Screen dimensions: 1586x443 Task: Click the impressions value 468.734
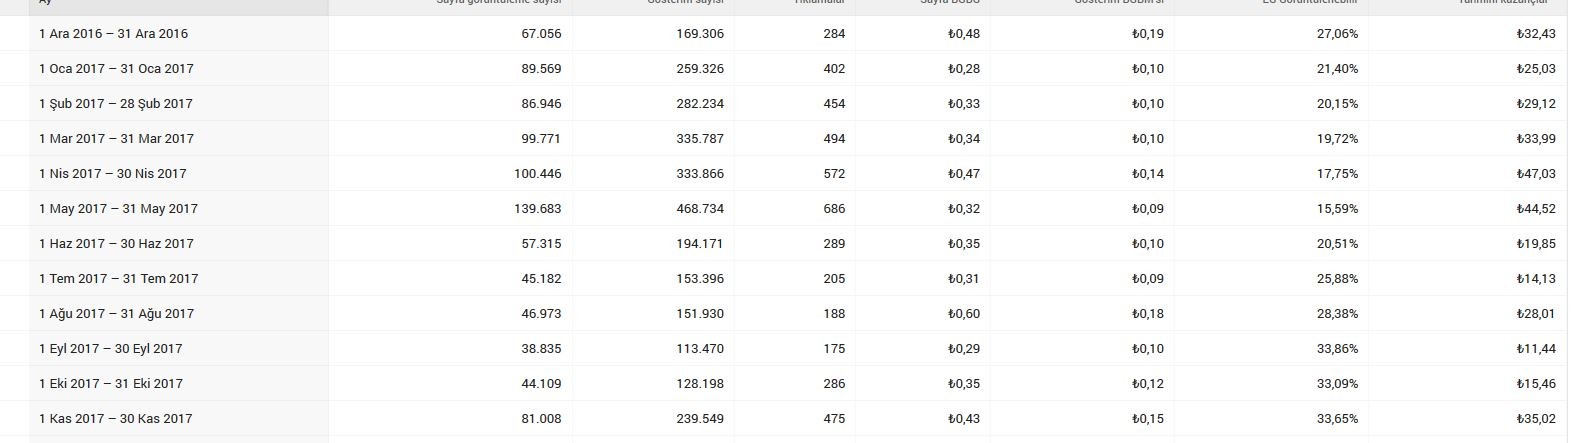click(x=700, y=208)
